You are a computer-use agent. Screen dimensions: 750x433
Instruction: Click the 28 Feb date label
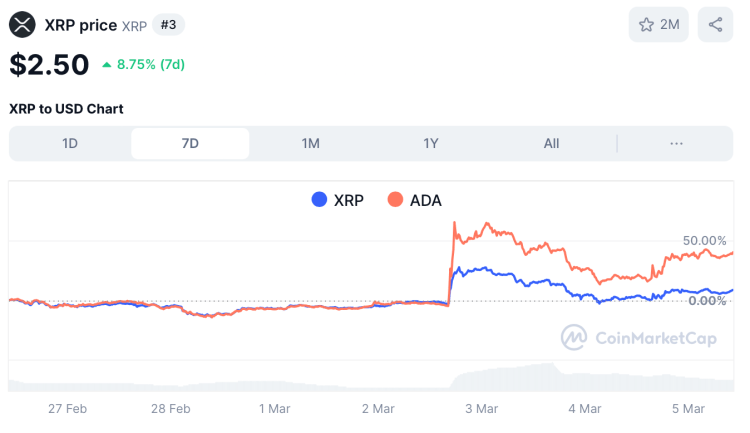171,408
